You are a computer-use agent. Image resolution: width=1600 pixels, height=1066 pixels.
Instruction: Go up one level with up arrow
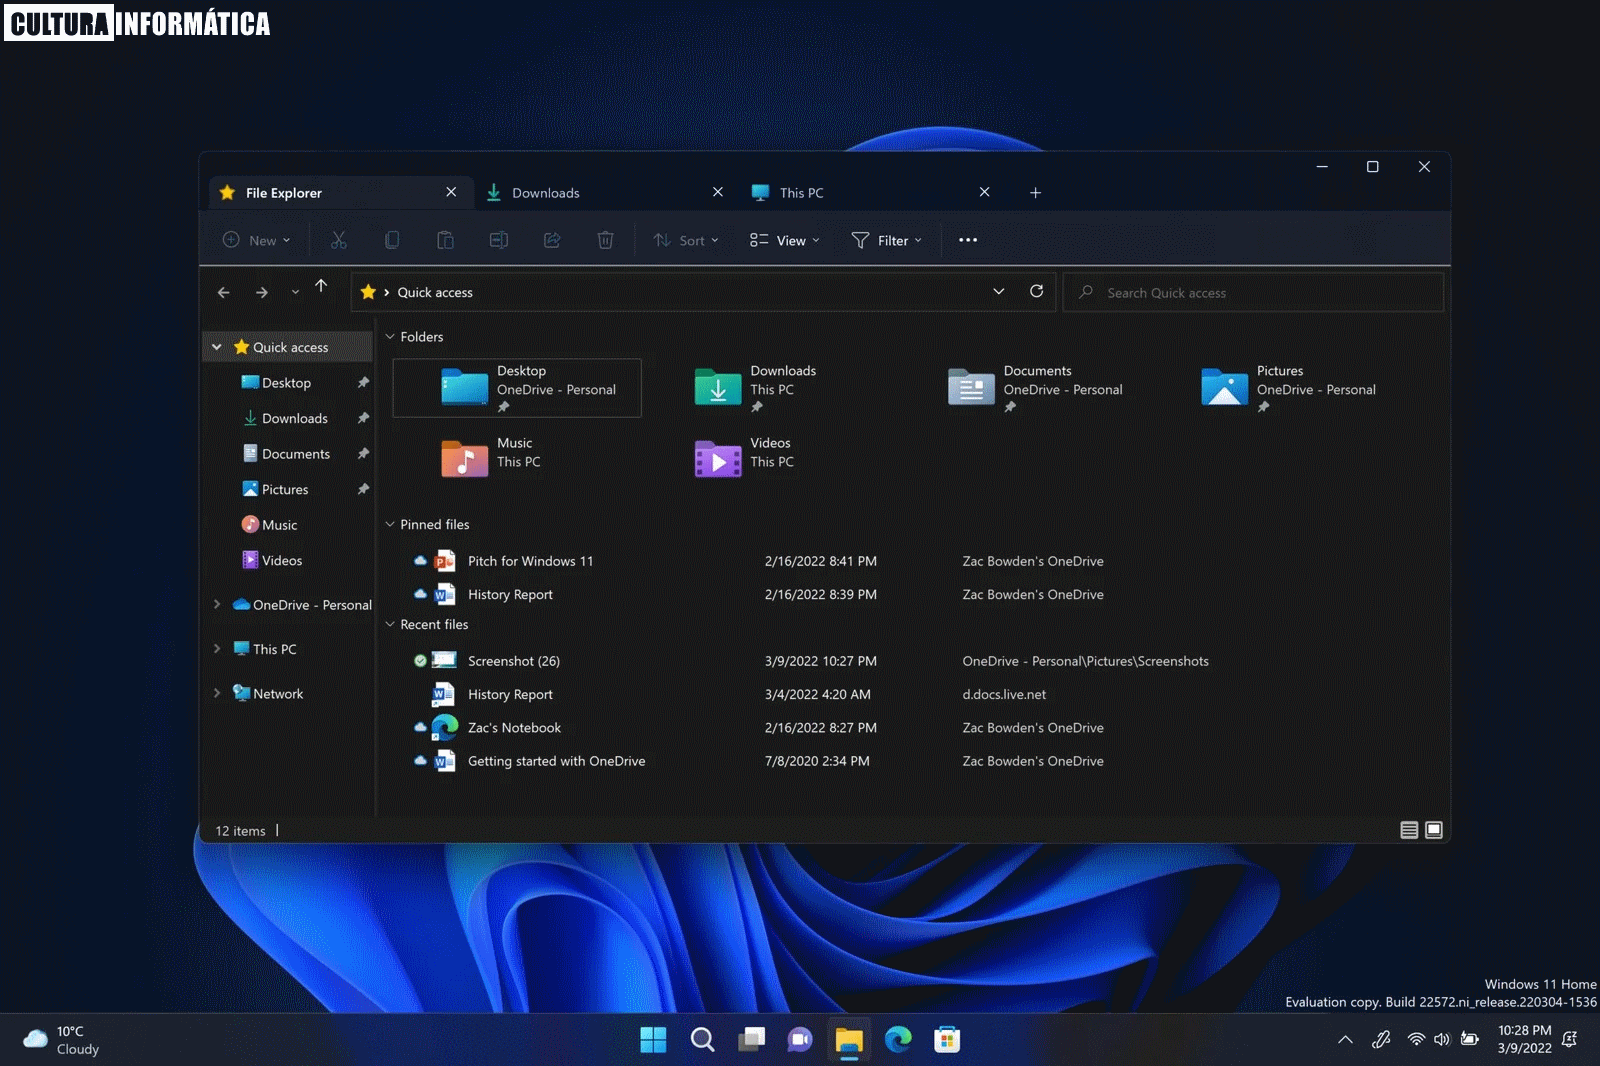[x=321, y=286]
